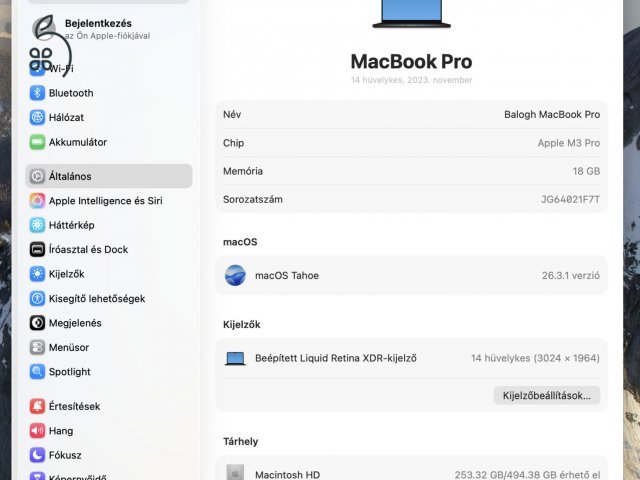Open Bejelentkezés sign-in entry

(108, 29)
